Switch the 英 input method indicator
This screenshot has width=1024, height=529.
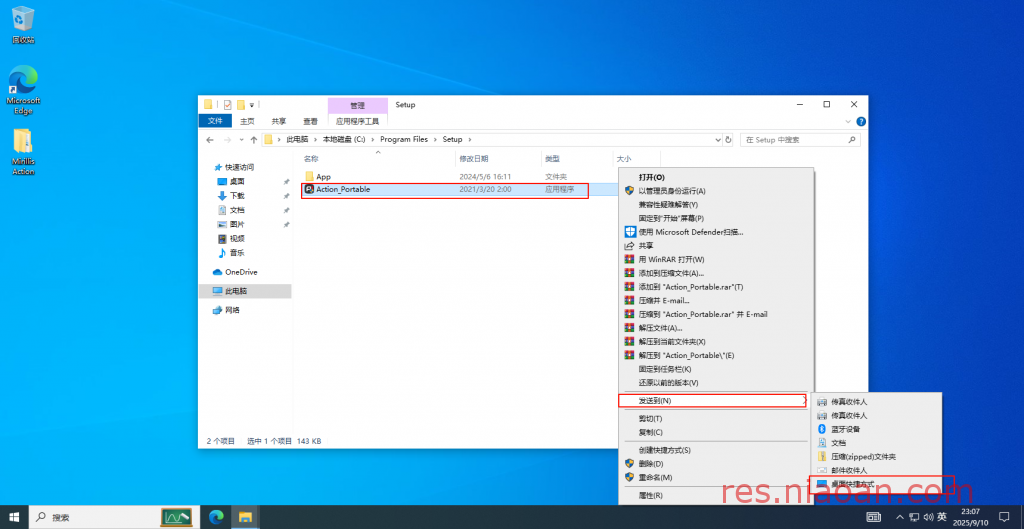point(942,517)
